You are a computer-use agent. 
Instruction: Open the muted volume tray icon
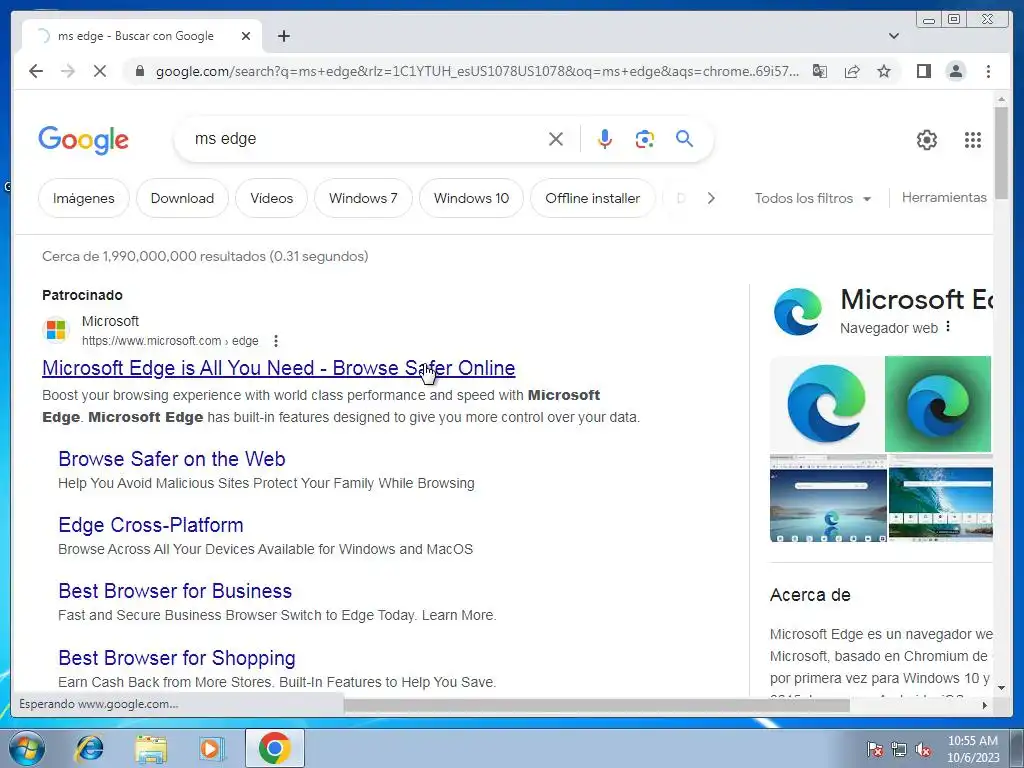point(923,749)
